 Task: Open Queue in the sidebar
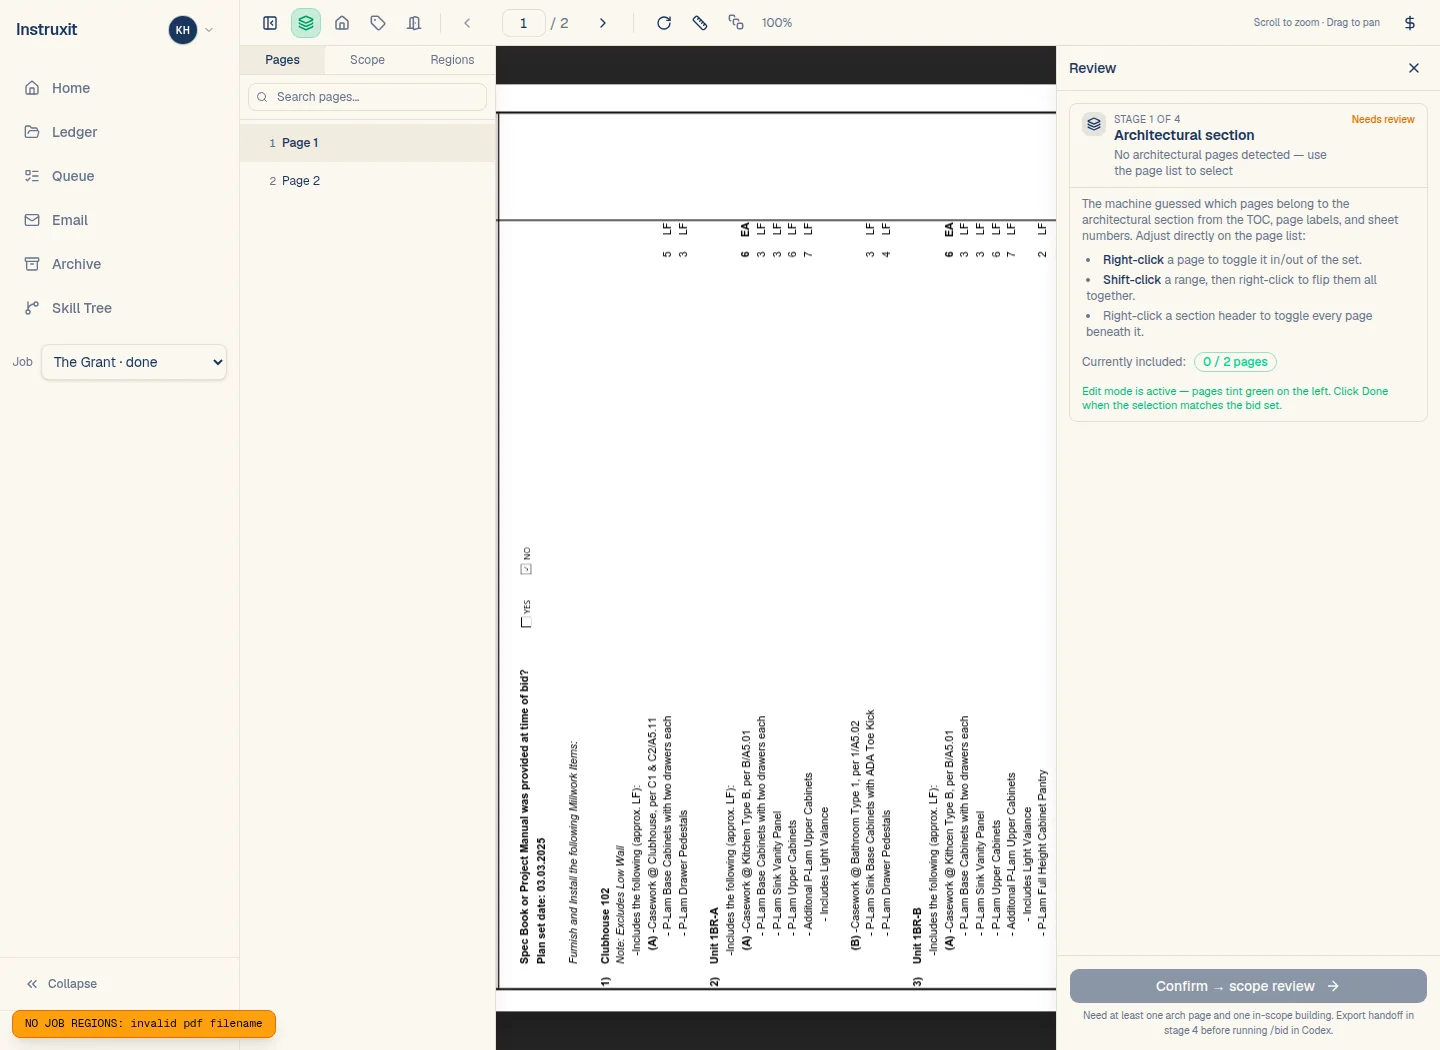(119, 176)
